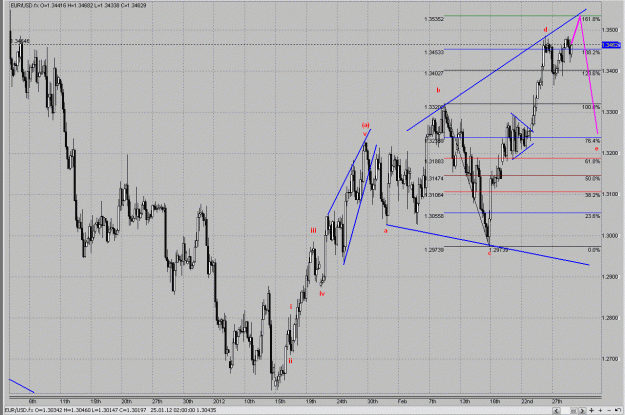Click the 22nd date axis label
This screenshot has height=415, width=625.
(x=527, y=401)
